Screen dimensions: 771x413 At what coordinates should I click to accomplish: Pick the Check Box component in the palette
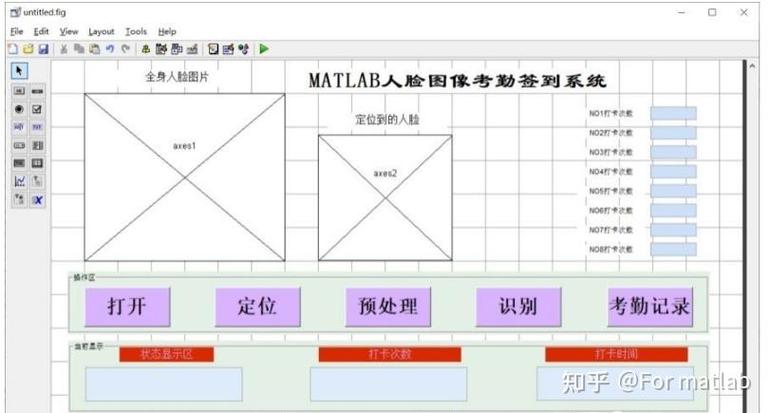tap(37, 109)
